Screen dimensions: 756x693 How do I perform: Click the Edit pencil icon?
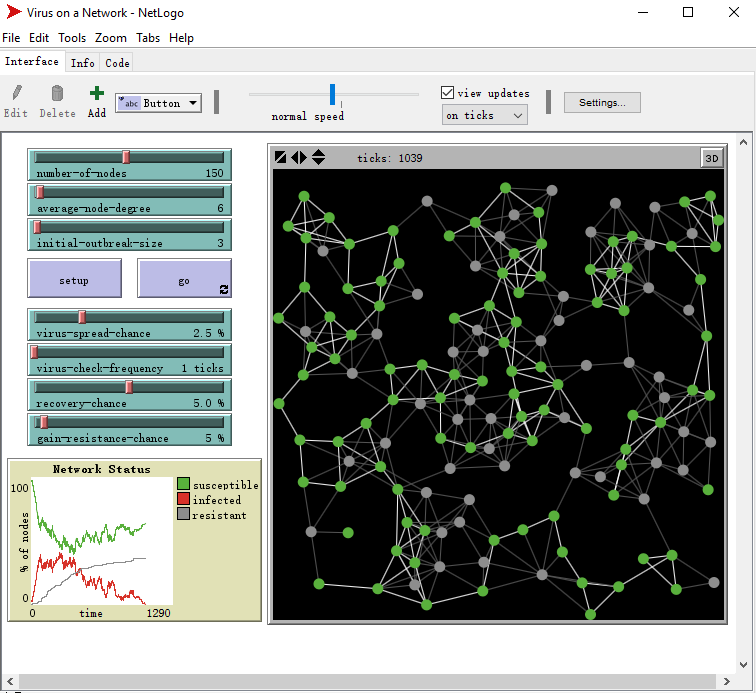point(17,93)
